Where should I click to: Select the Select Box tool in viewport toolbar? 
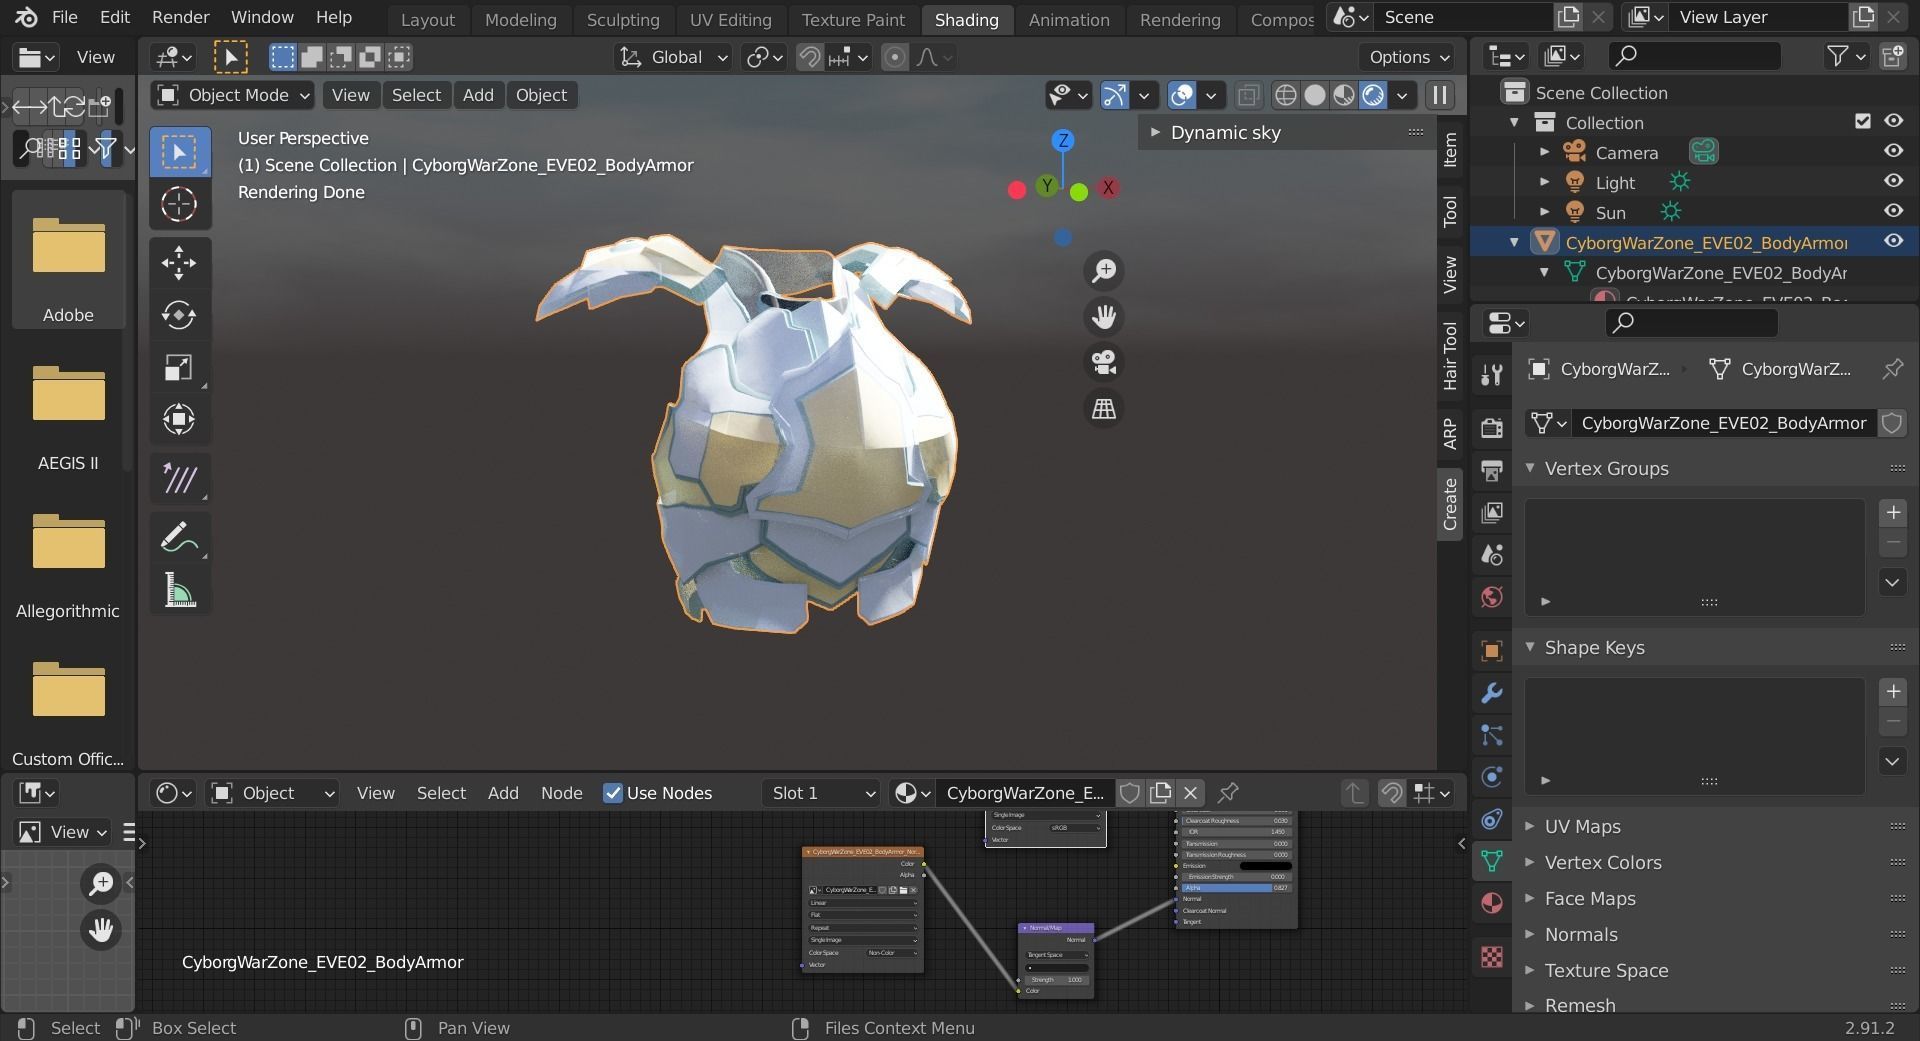tap(180, 152)
